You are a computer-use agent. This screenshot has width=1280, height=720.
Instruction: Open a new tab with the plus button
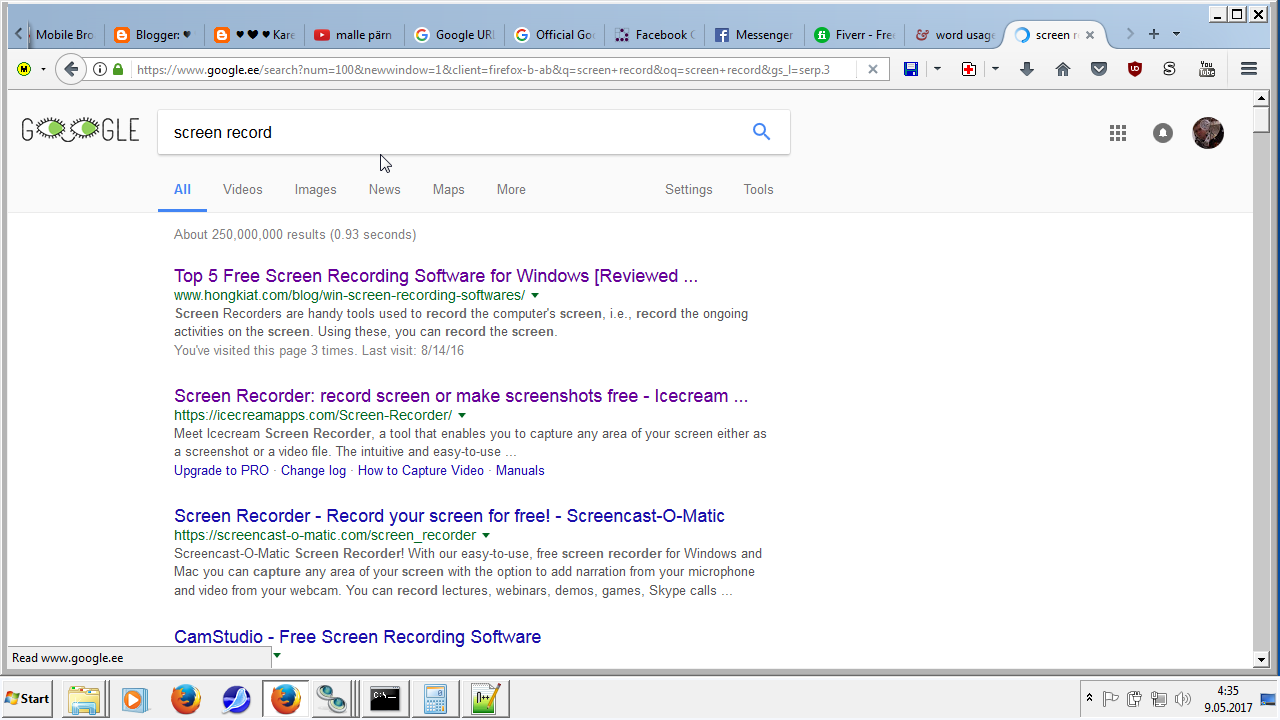(x=1154, y=34)
